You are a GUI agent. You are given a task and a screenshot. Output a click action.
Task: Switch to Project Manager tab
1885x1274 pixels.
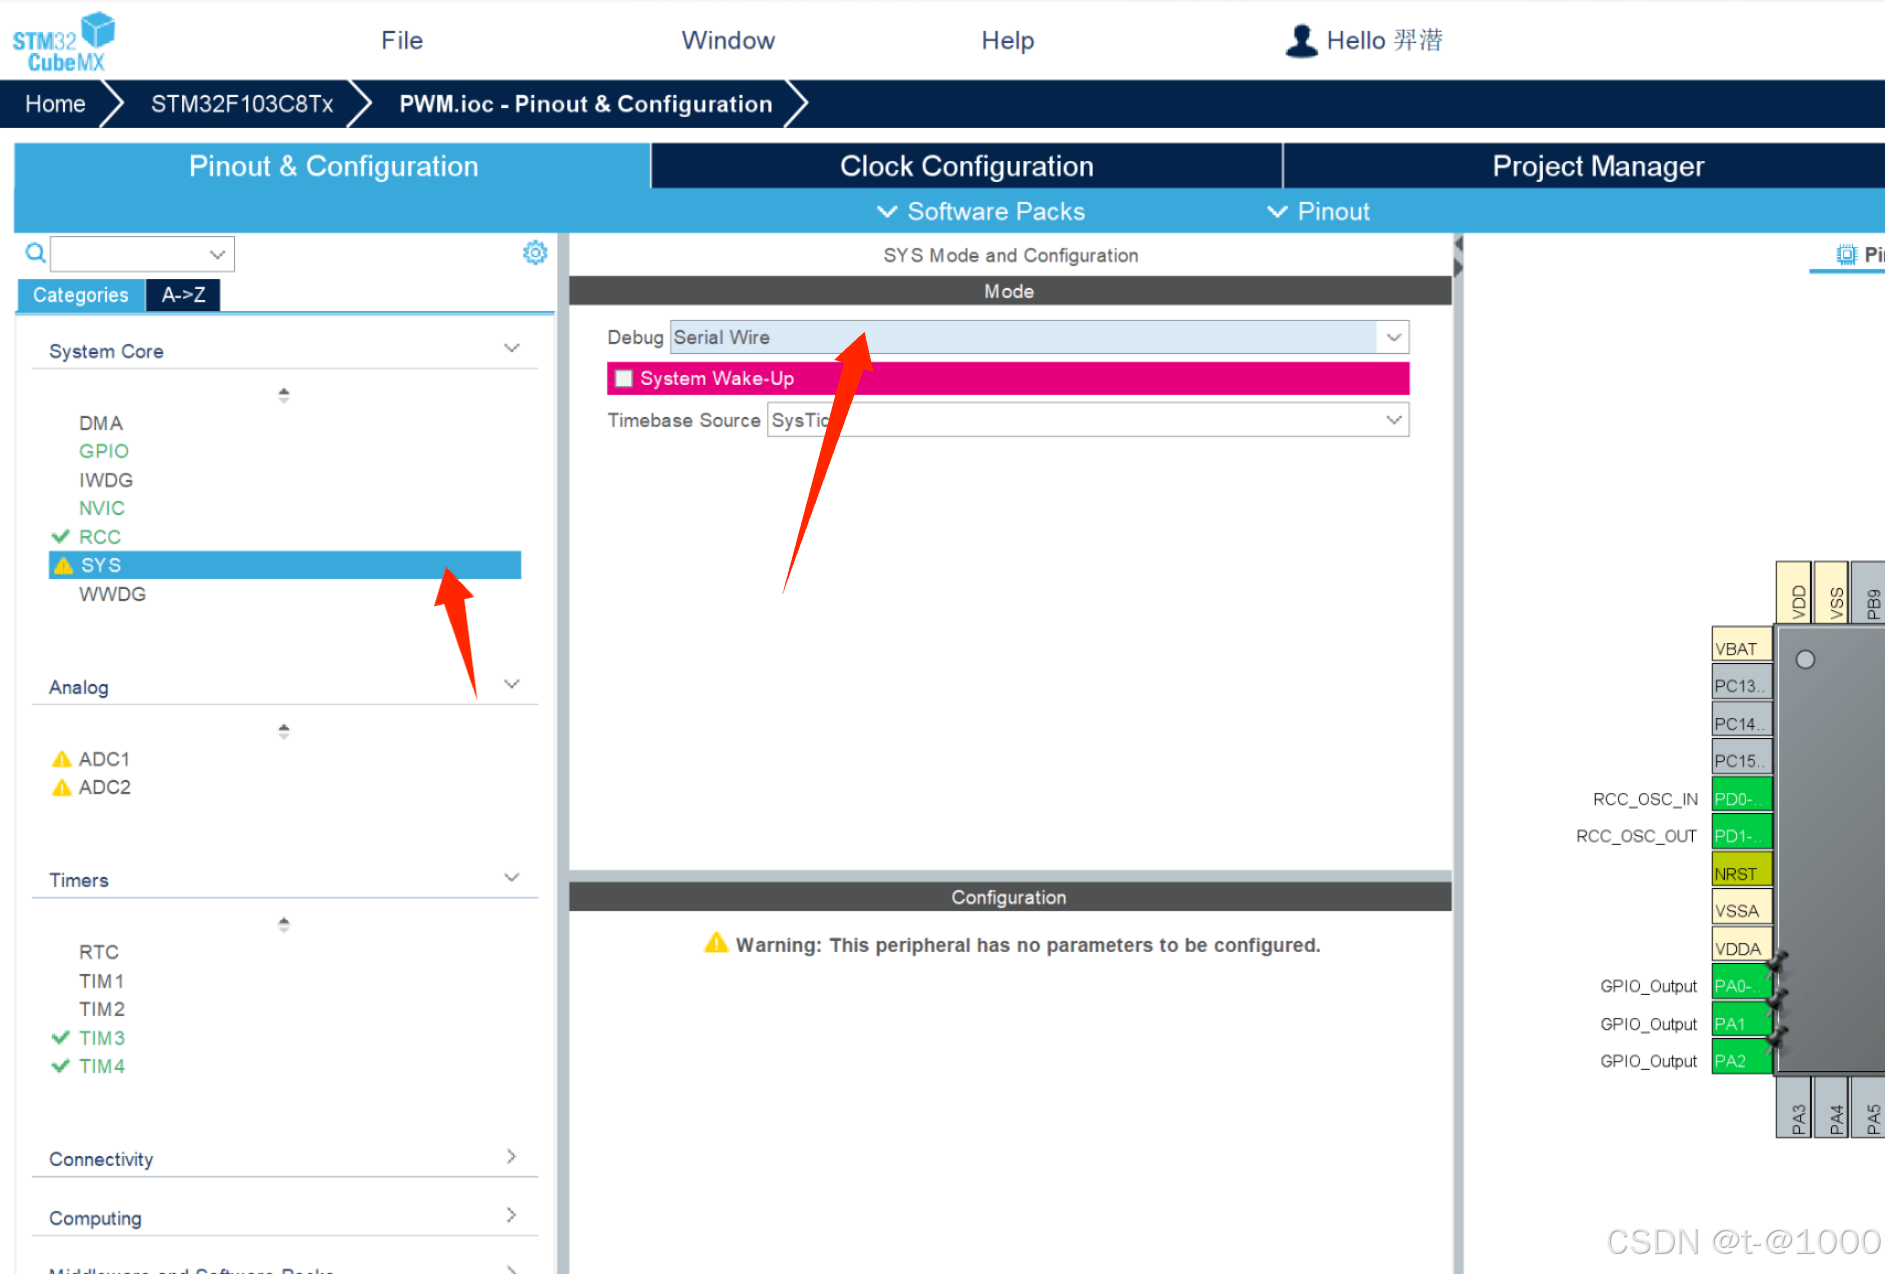(1597, 166)
